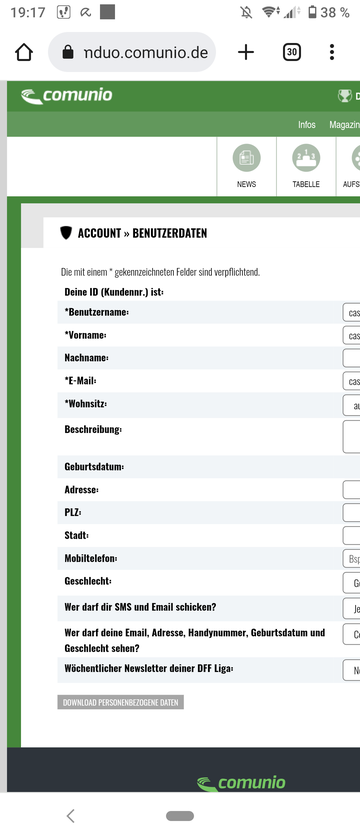
Task: Open the TABELLE ranking icon
Action: [x=306, y=167]
